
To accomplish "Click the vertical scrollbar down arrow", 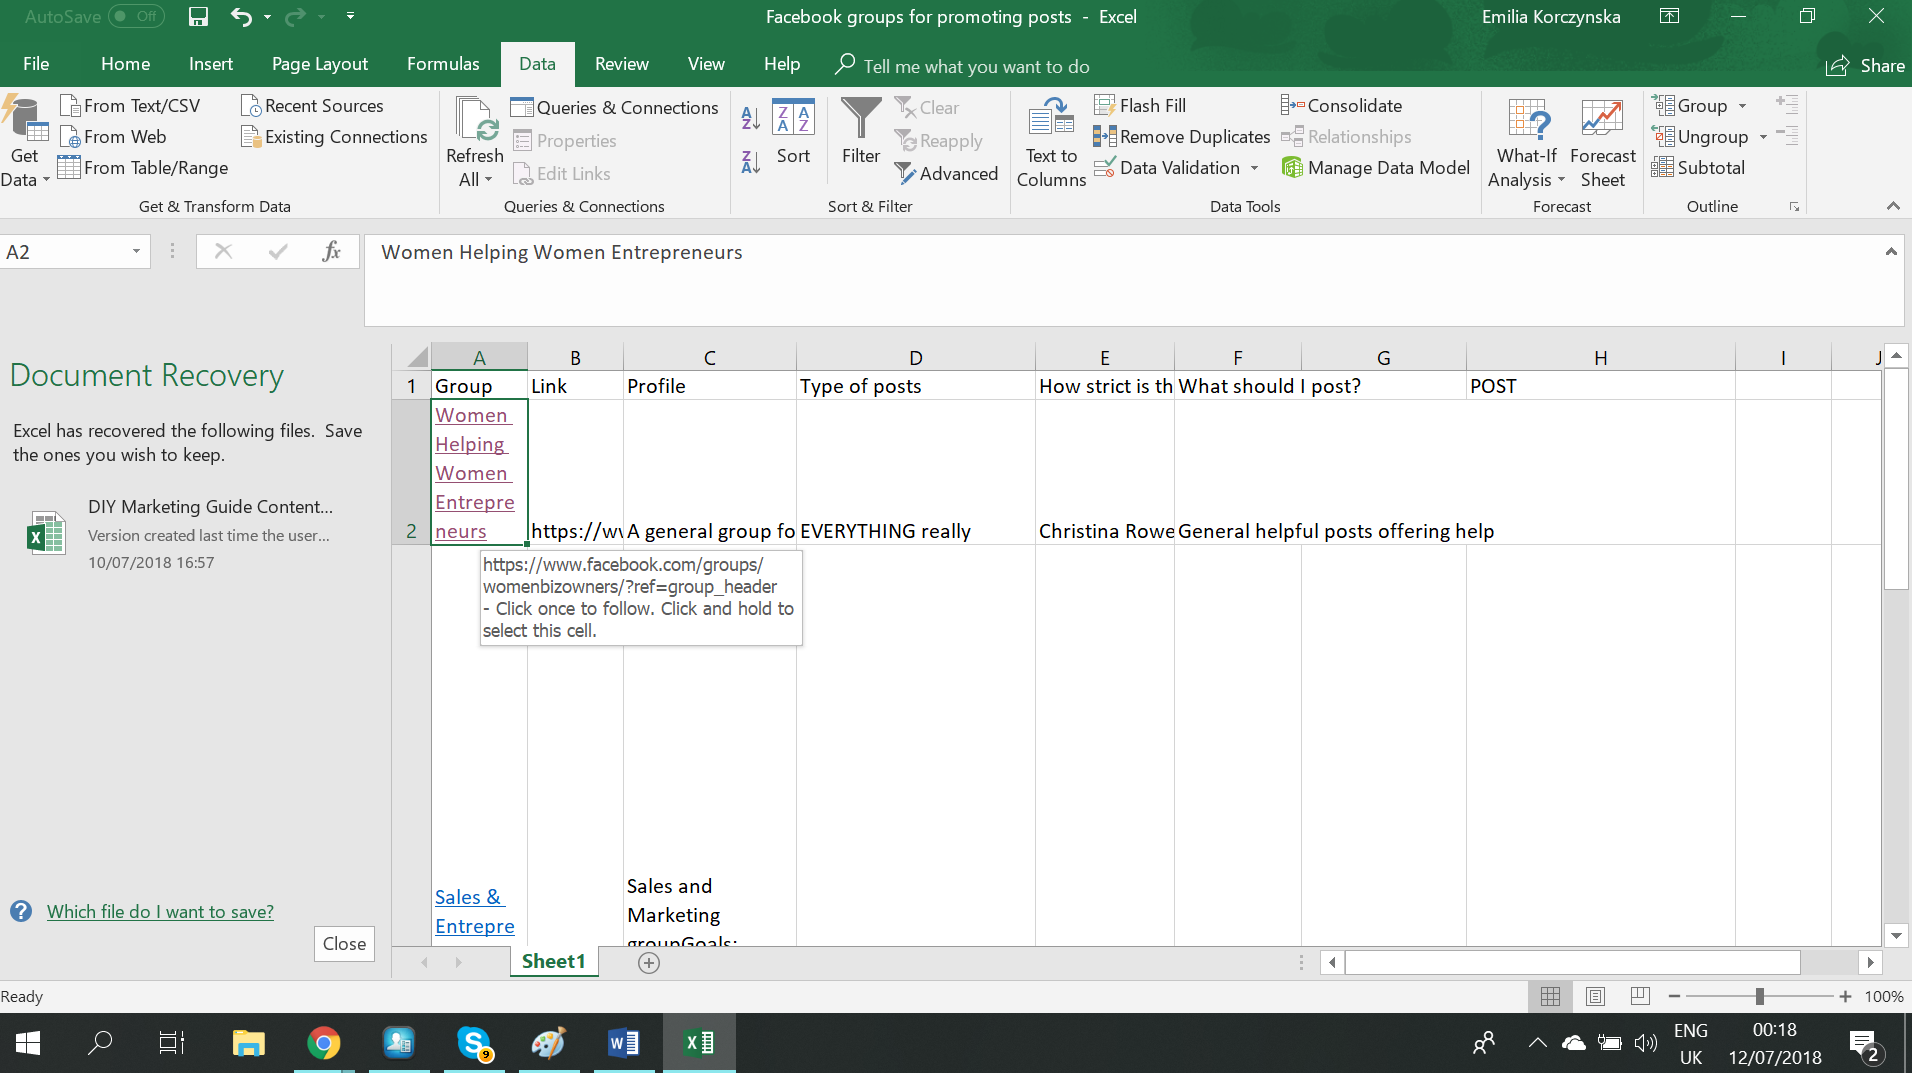I will tap(1896, 936).
